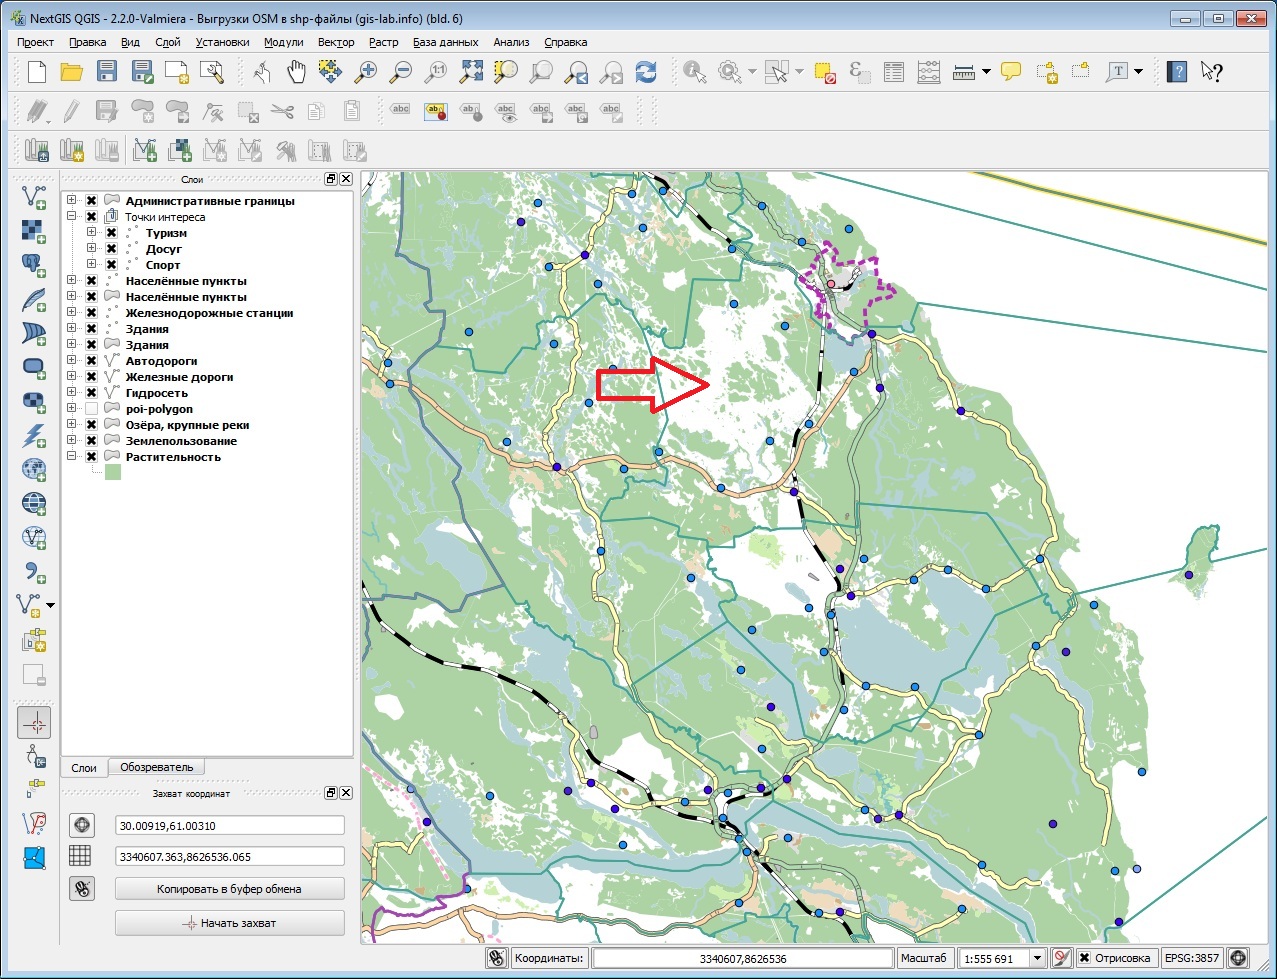Open the Масштаб scale dropdown
Viewport: 1277px width, 979px height.
(x=1037, y=958)
